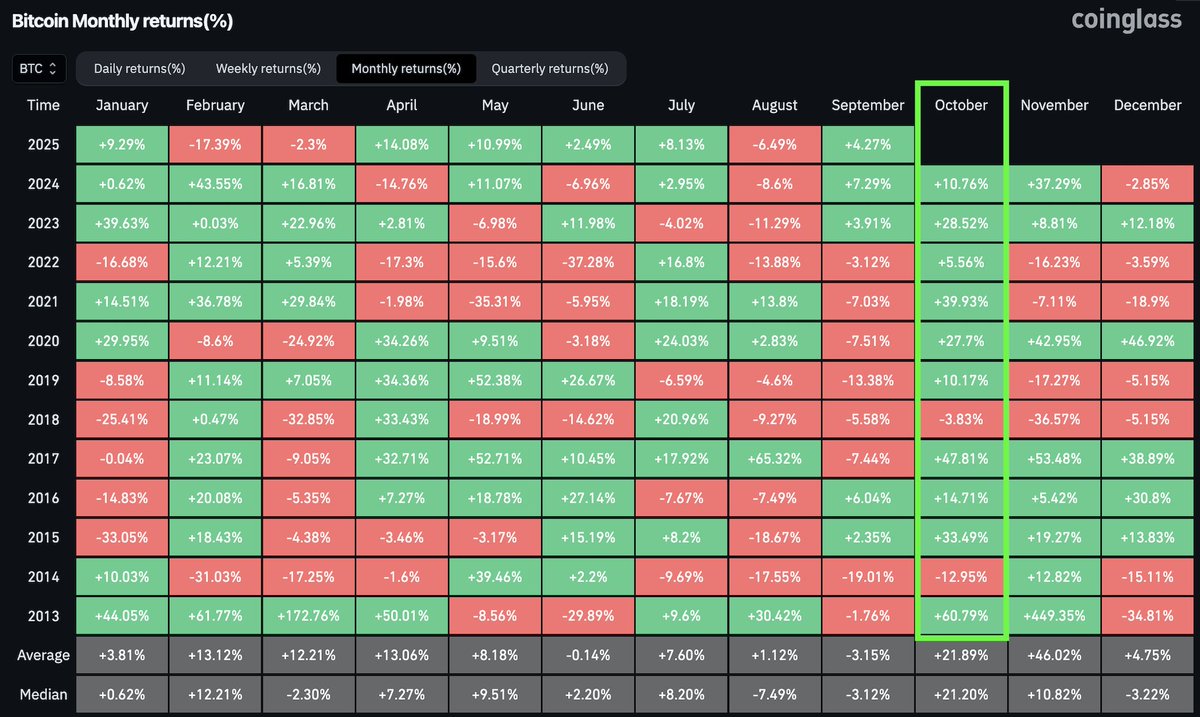1200x717 pixels.
Task: Select the 2018 row label
Action: pos(43,419)
